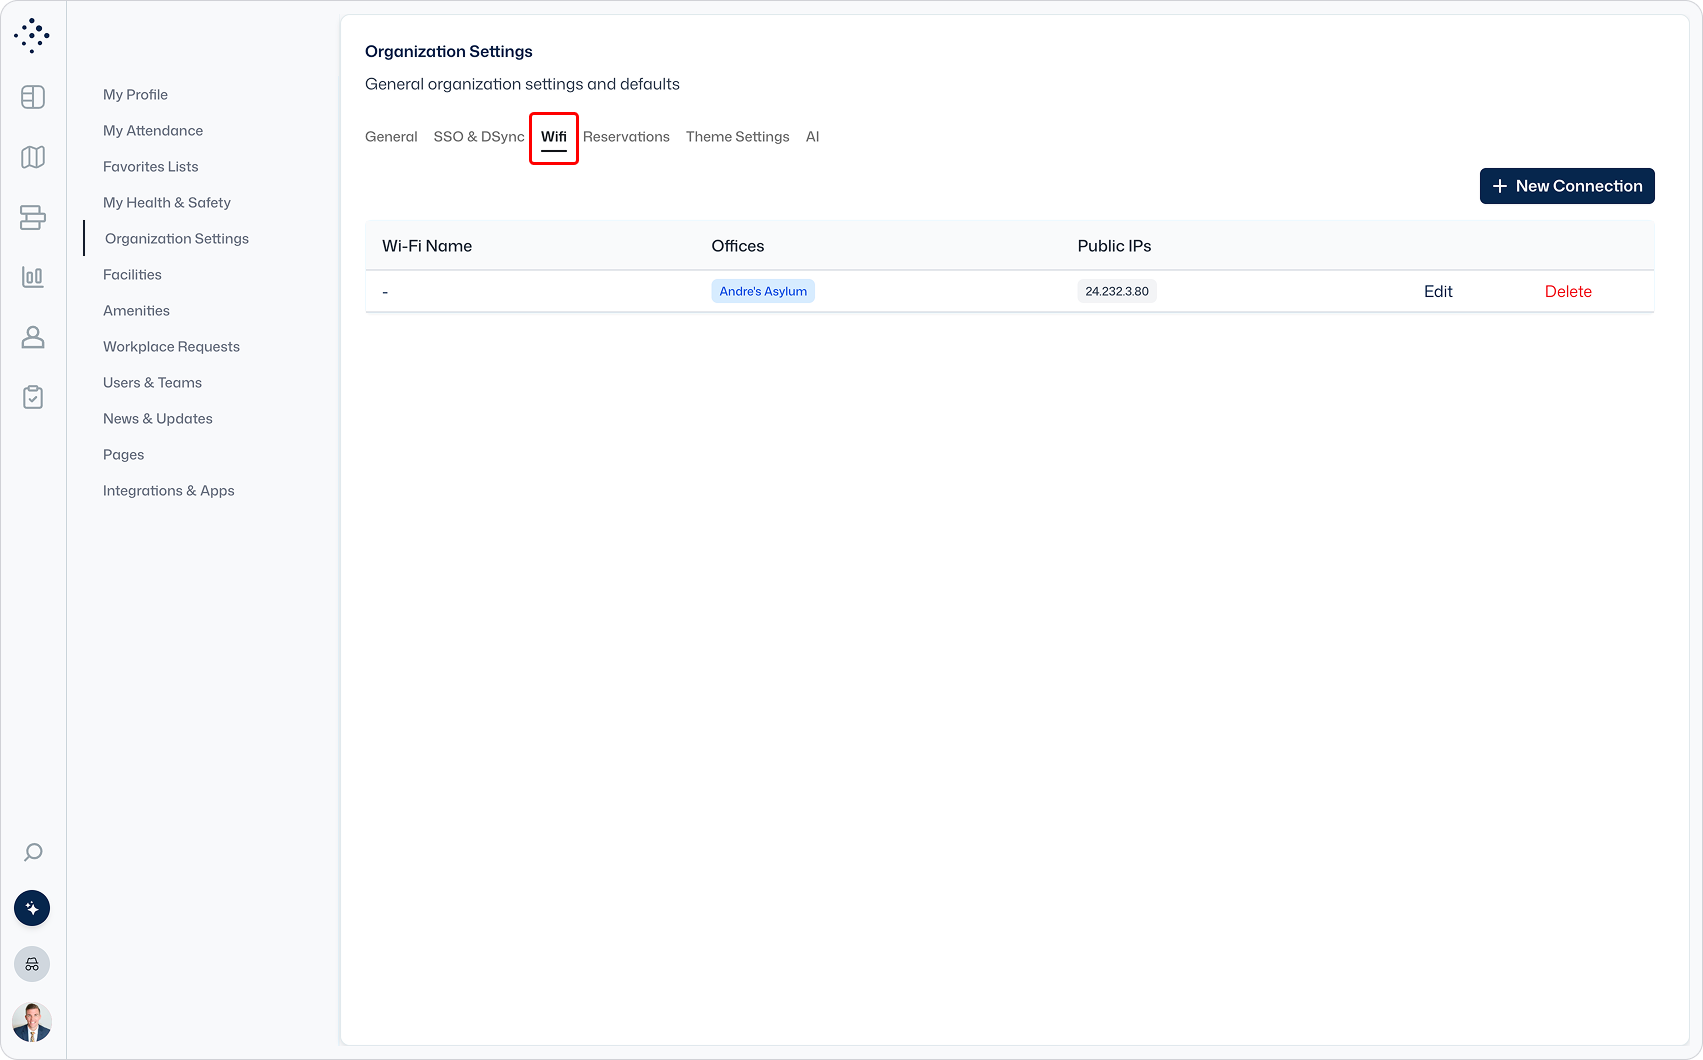Open the user profile avatar
This screenshot has width=1703, height=1060.
(x=32, y=1022)
